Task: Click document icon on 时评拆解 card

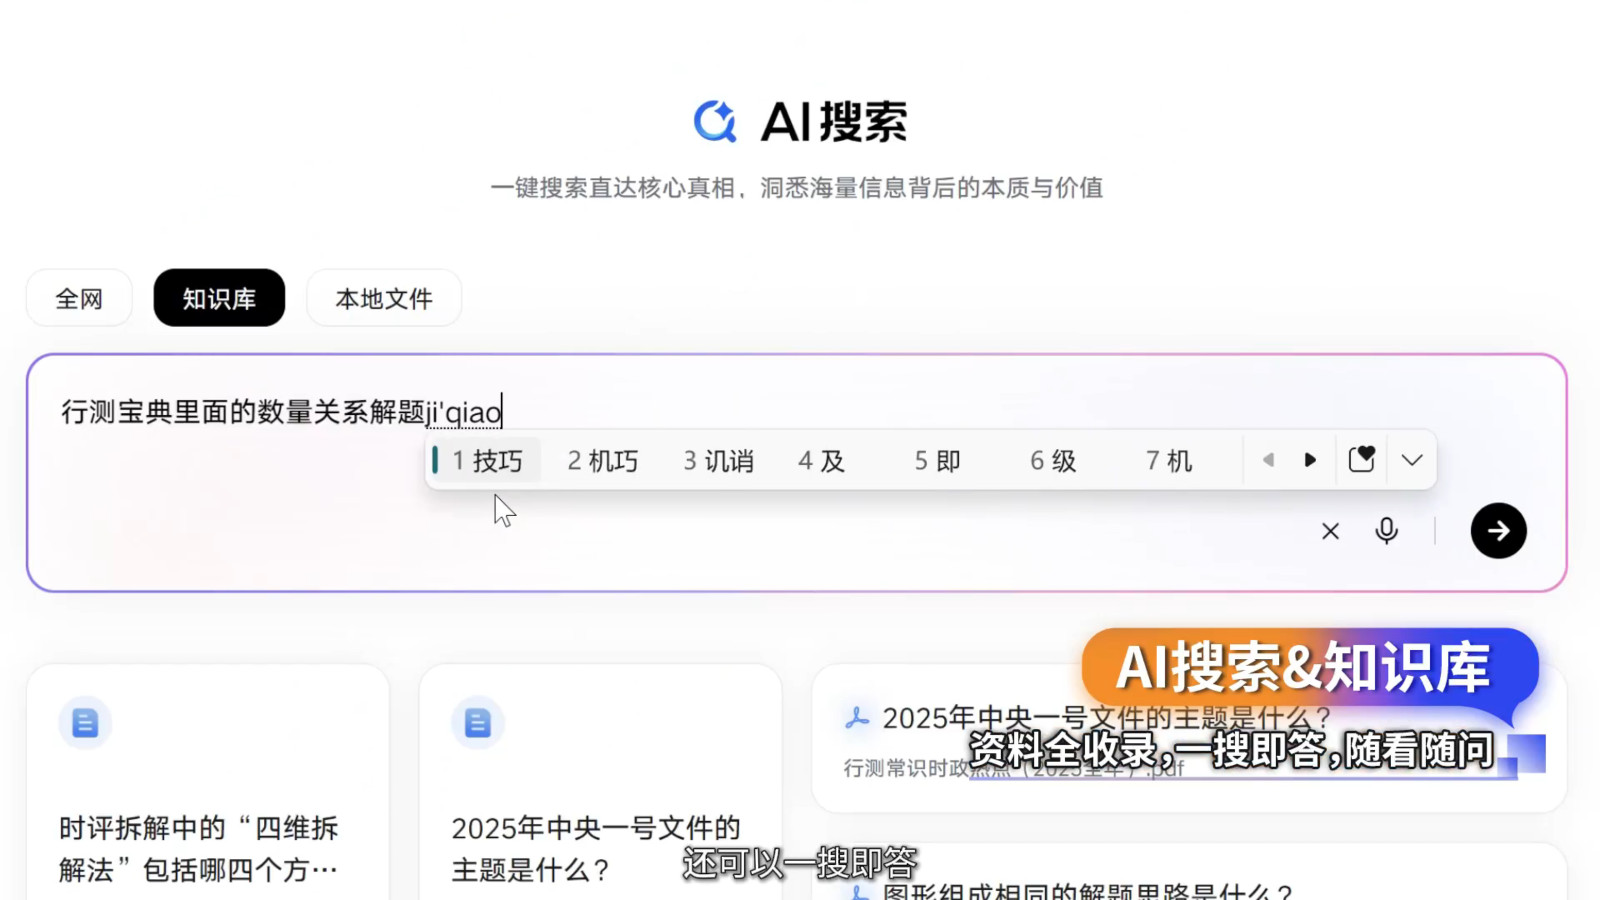Action: tap(85, 722)
